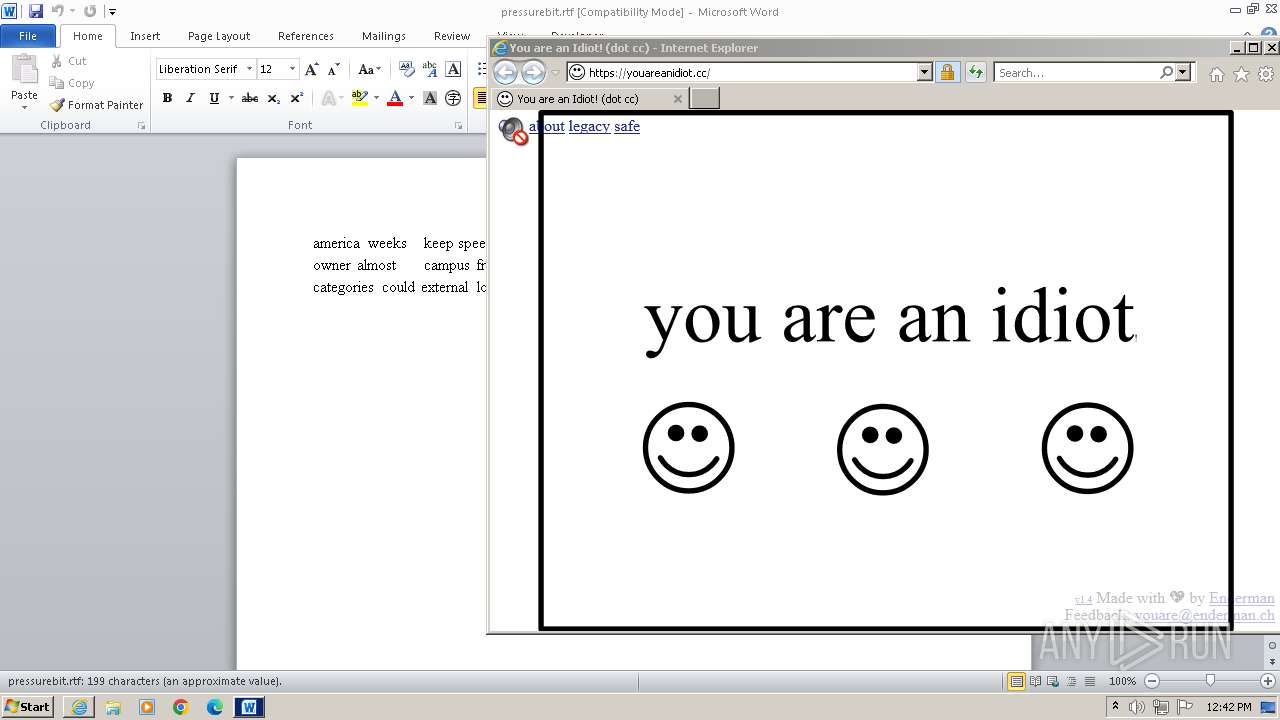Click the Zoom In plus button
The width and height of the screenshot is (1280, 720).
pyautogui.click(x=1268, y=681)
